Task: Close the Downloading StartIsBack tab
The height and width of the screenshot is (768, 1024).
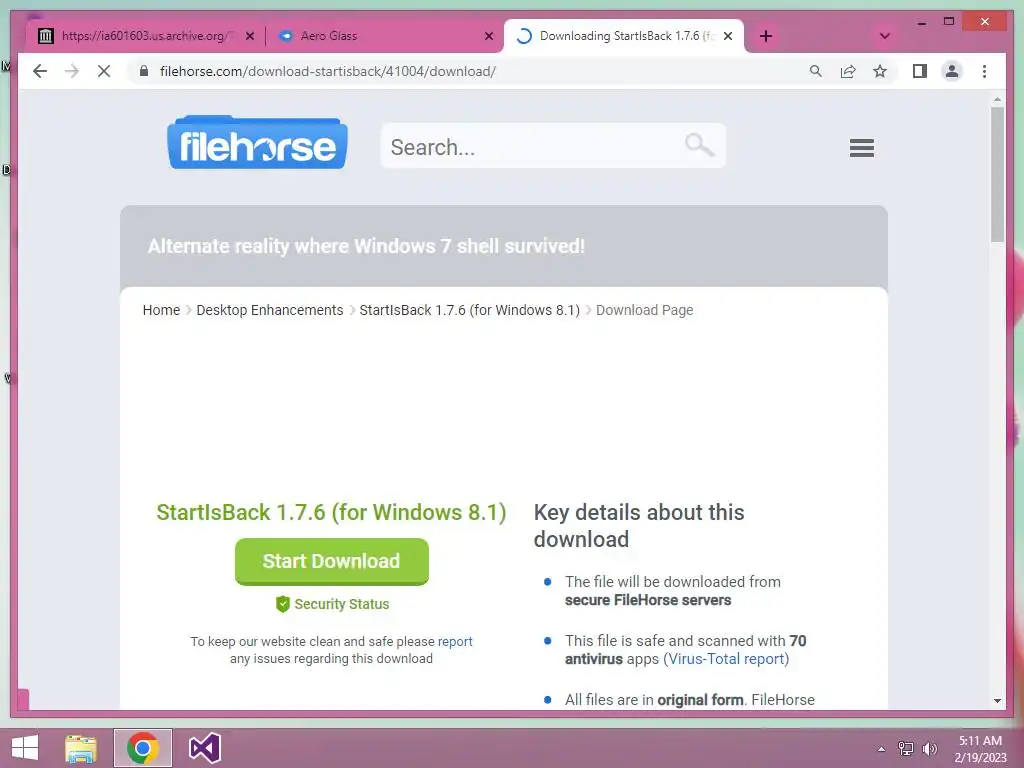Action: tap(728, 36)
